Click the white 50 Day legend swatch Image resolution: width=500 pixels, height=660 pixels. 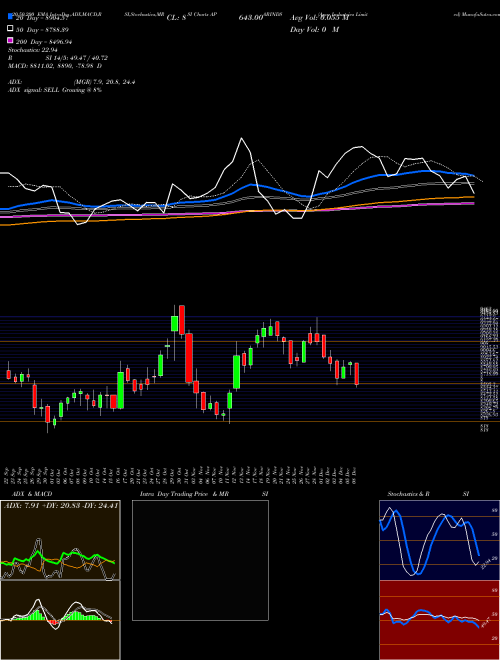pyautogui.click(x=10, y=29)
